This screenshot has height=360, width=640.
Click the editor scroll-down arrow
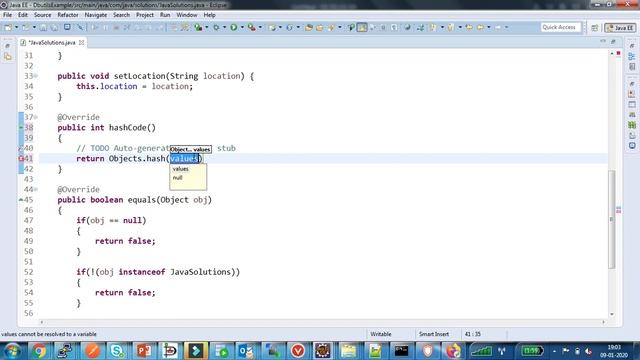point(611,314)
